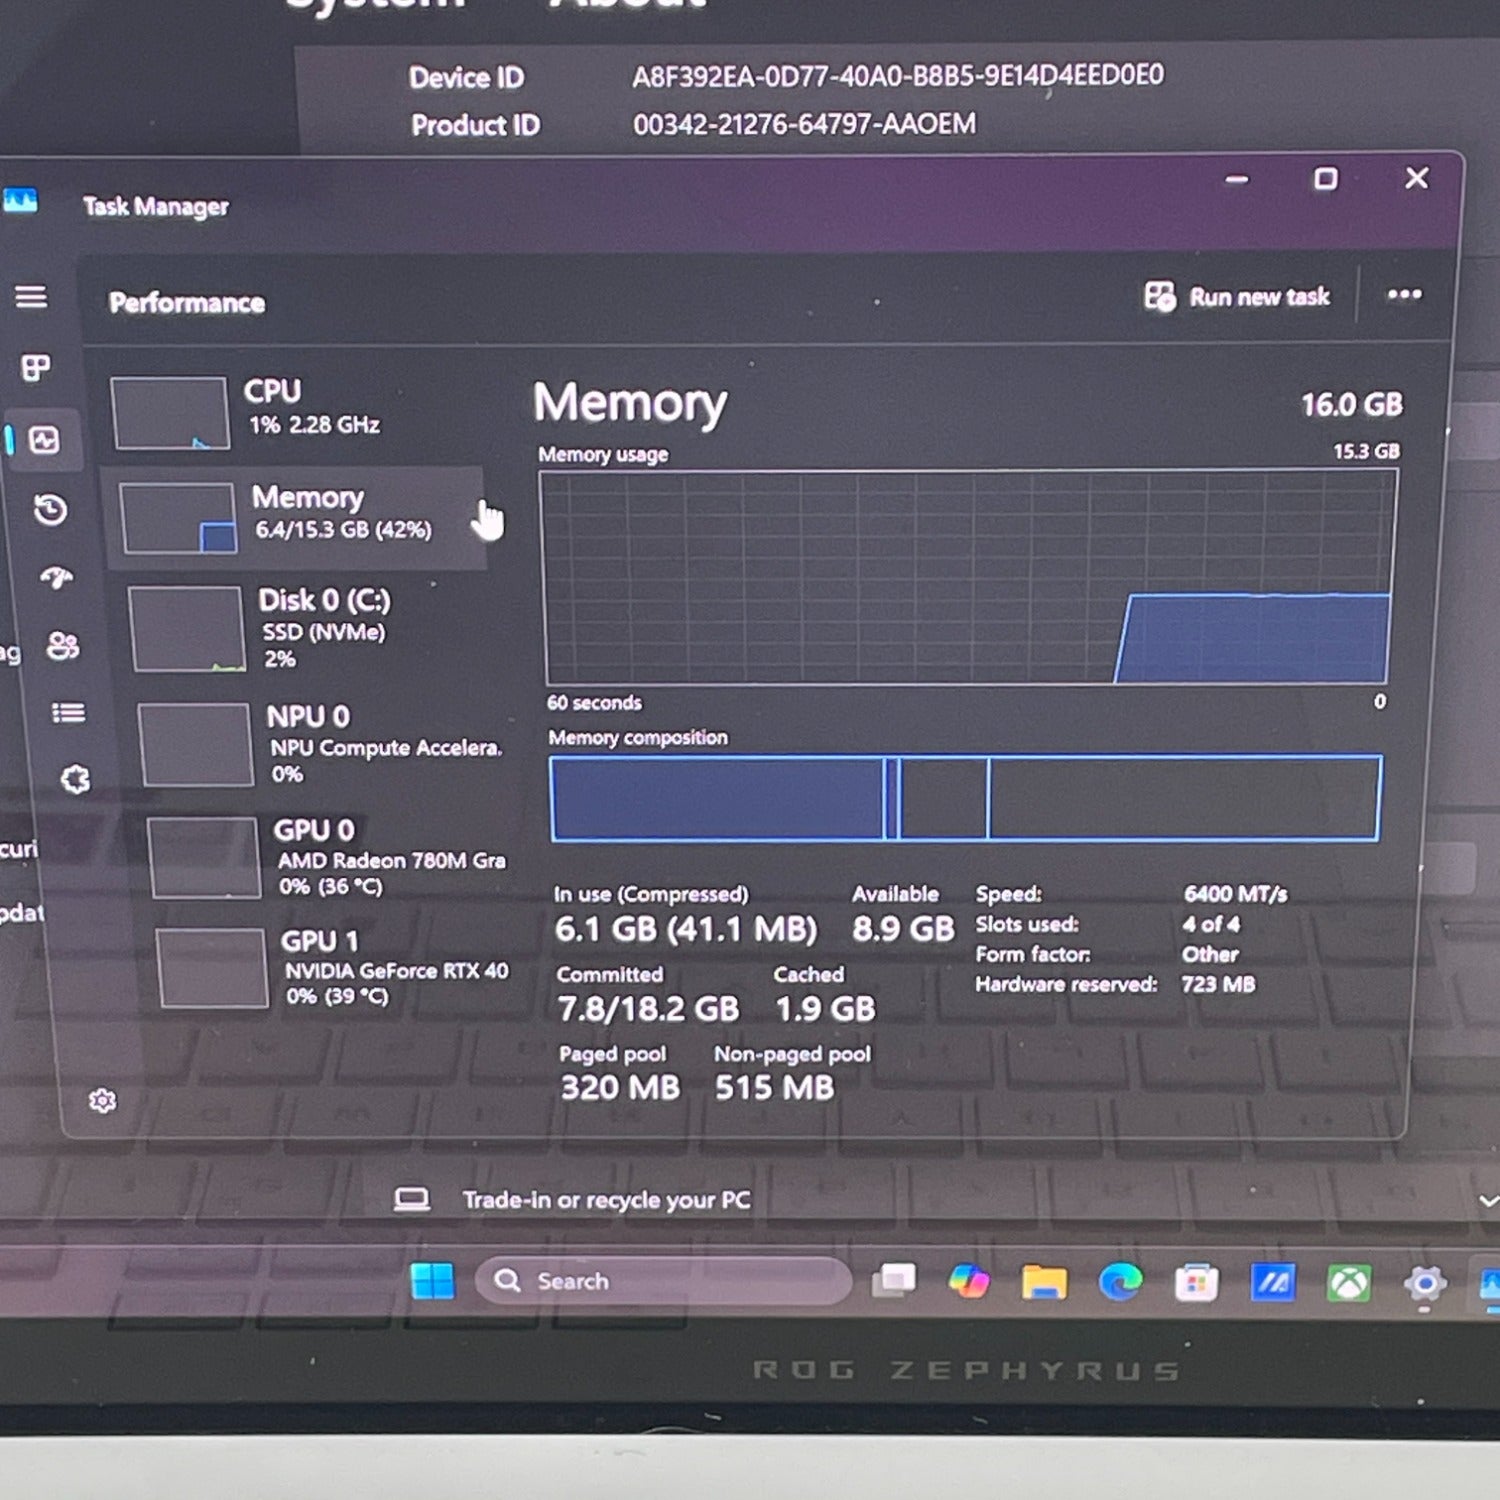
Task: Click the Task Manager title bar app icon
Action: (x=20, y=201)
